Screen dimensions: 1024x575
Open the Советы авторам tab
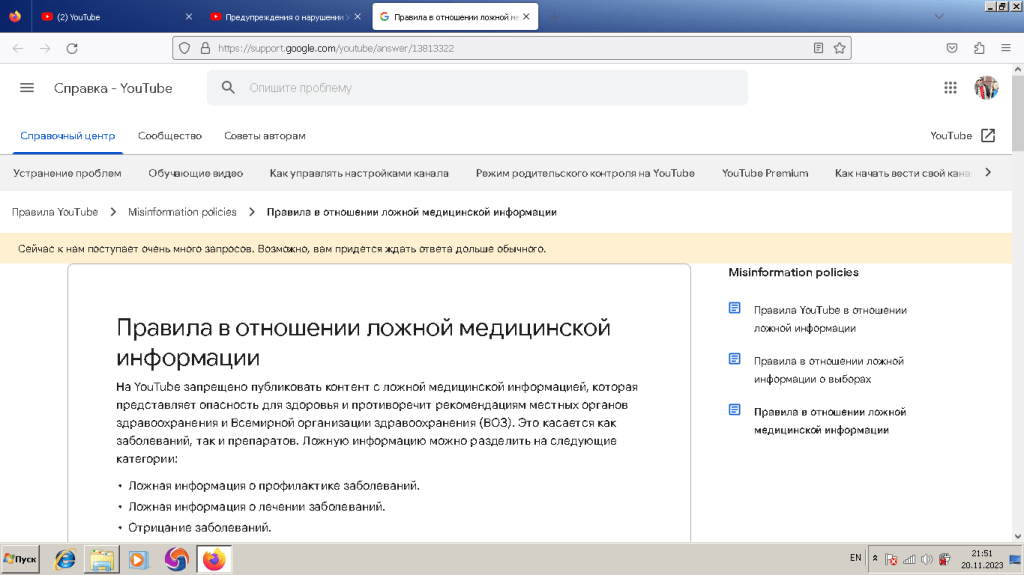(x=264, y=136)
